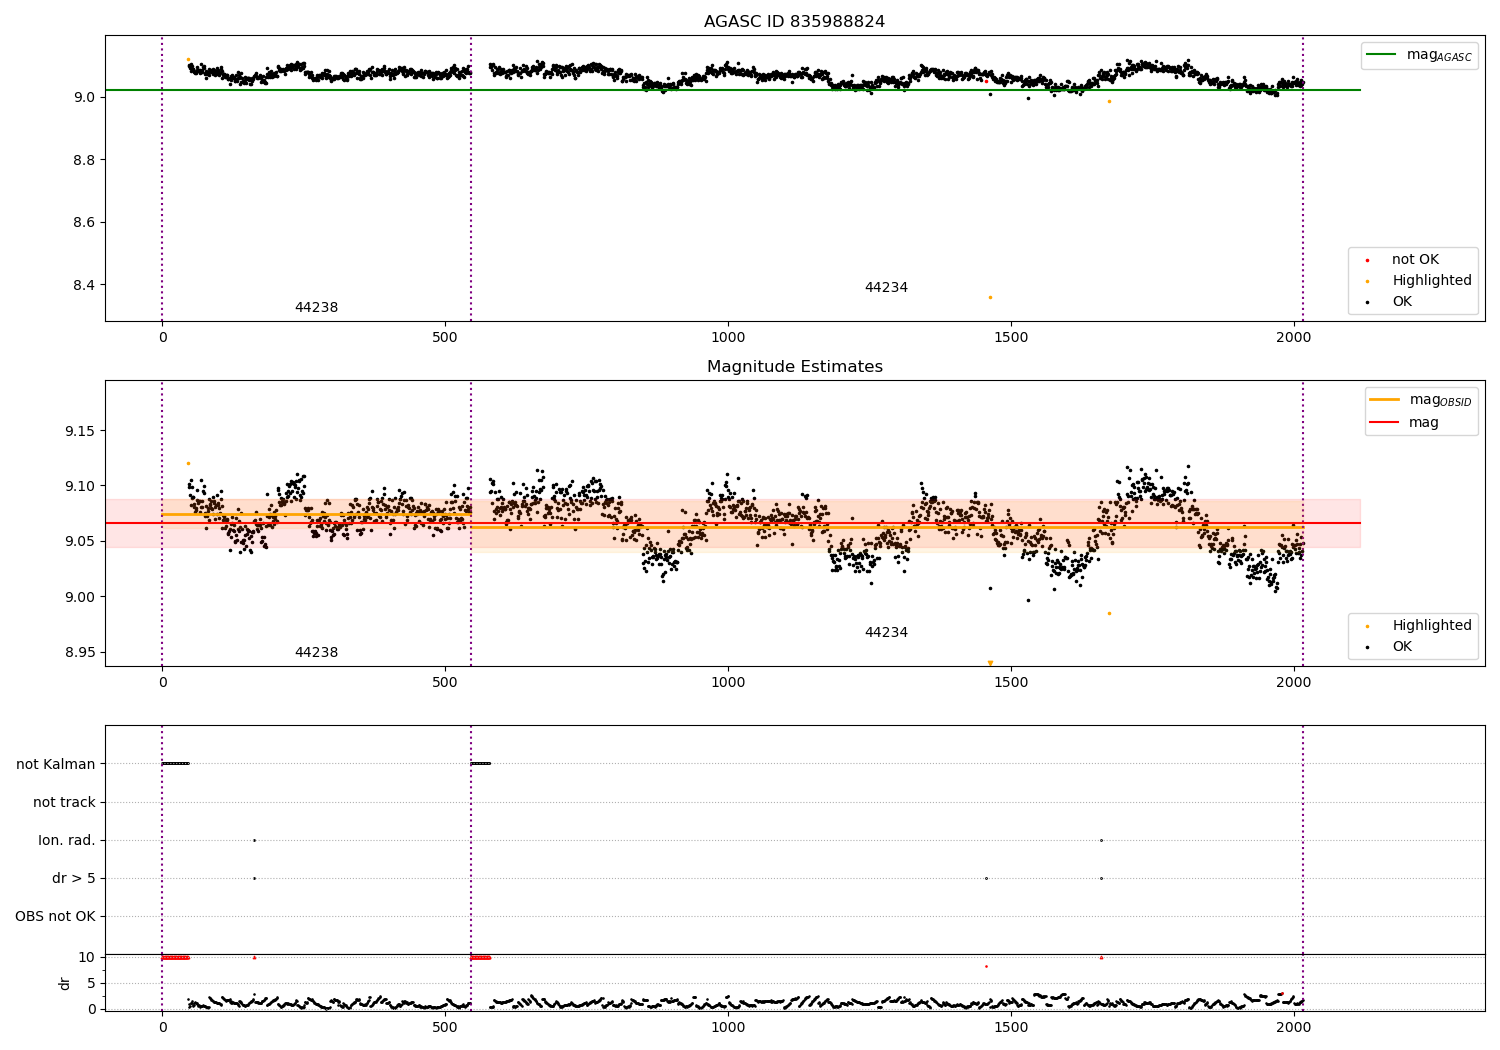The width and height of the screenshot is (1500, 1050).
Task: Click 44238 label in Magnitude Estimates plot
Action: (316, 652)
